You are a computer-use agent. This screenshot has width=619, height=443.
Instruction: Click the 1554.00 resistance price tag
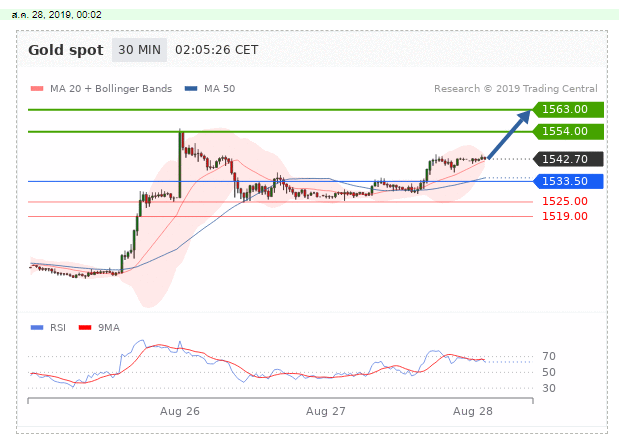pyautogui.click(x=568, y=131)
